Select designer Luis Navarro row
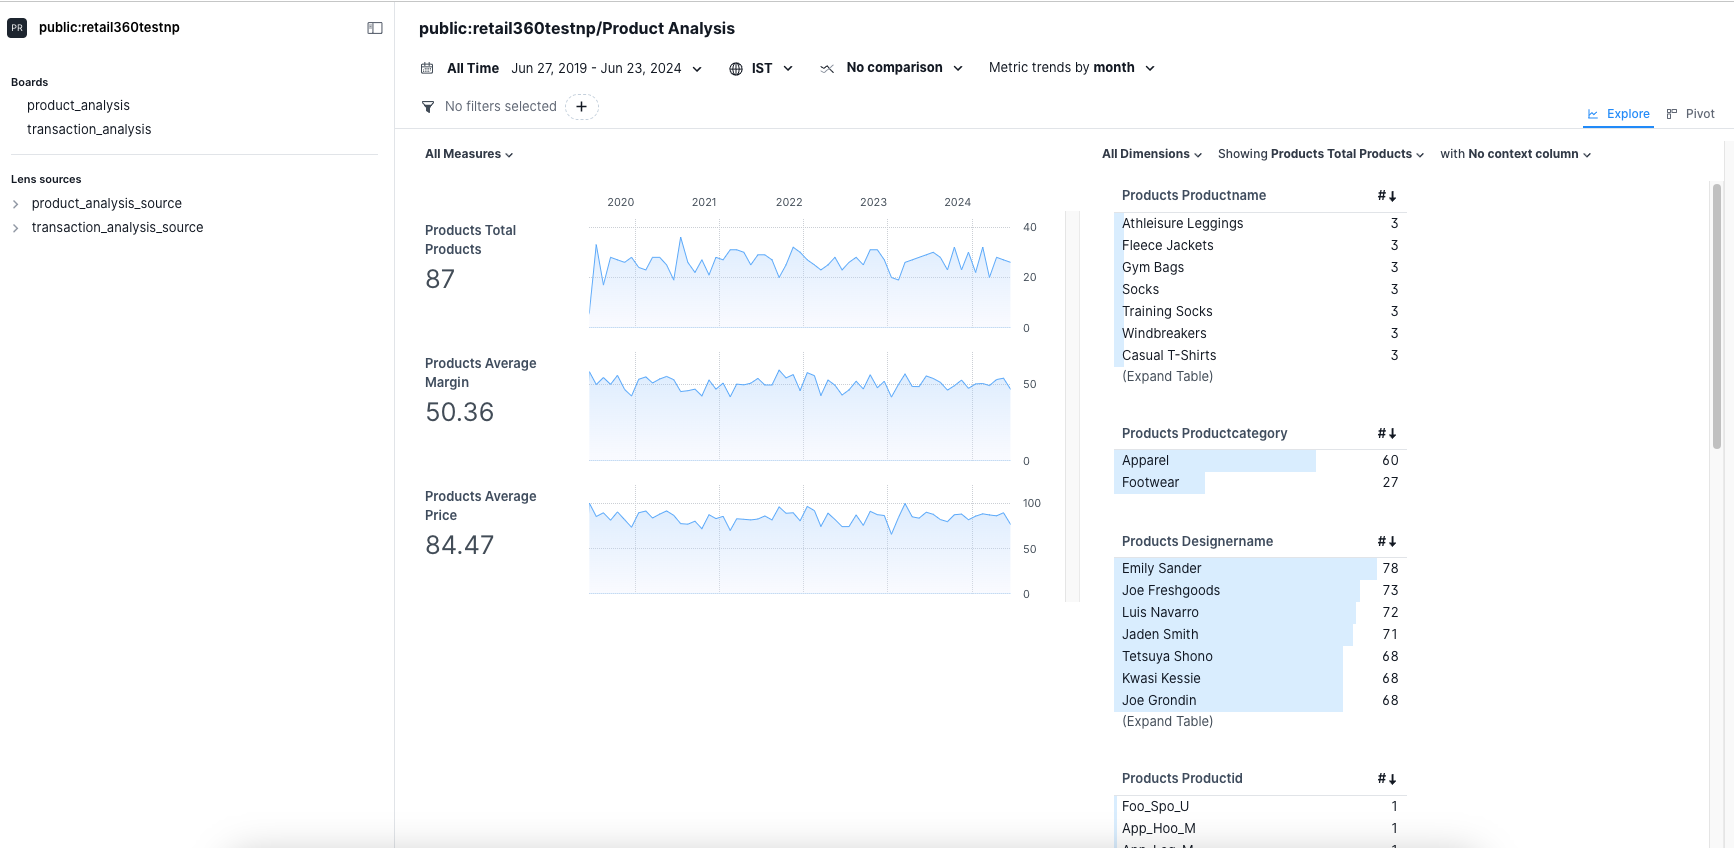1734x848 pixels. tap(1260, 613)
